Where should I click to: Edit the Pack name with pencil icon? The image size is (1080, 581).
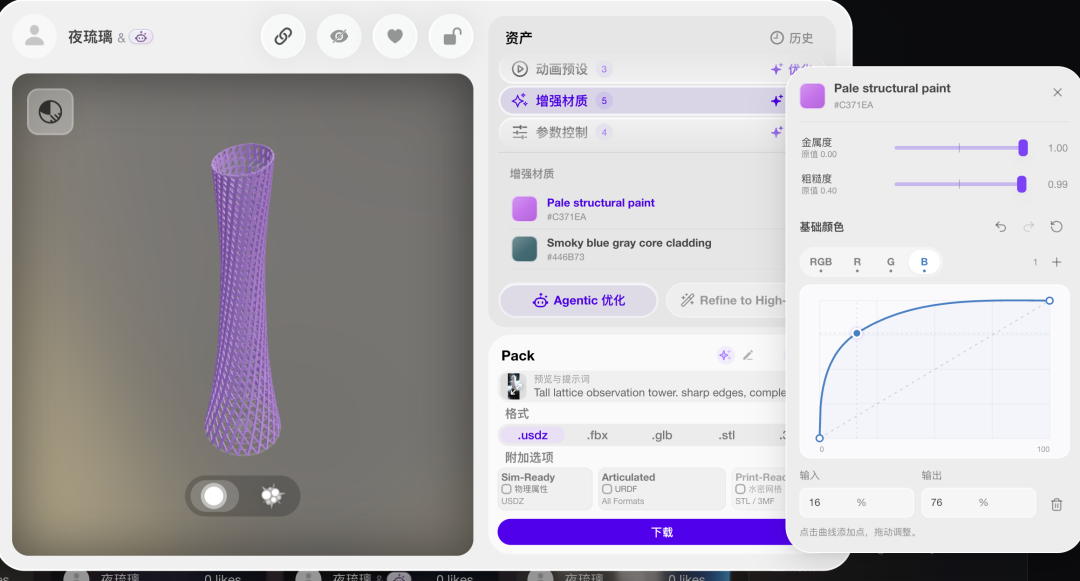pyautogui.click(x=748, y=355)
